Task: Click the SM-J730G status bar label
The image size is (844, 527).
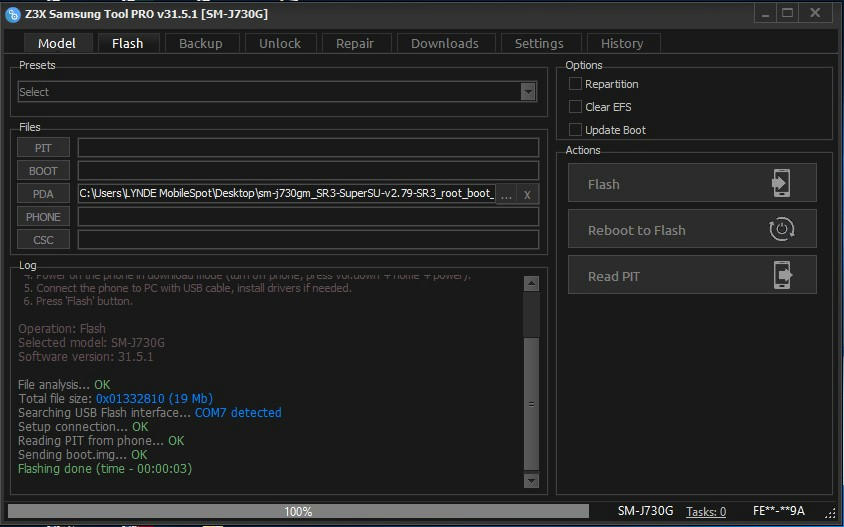Action: [645, 511]
